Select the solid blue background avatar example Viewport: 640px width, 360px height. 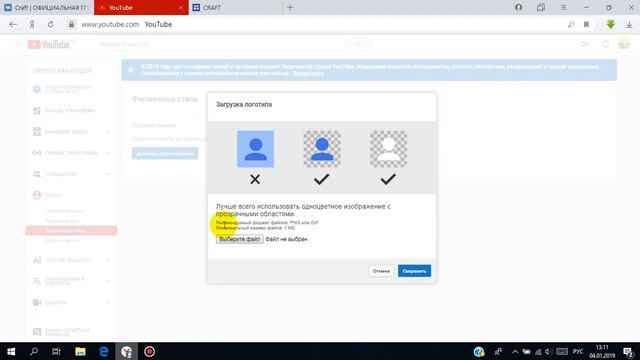pyautogui.click(x=256, y=149)
